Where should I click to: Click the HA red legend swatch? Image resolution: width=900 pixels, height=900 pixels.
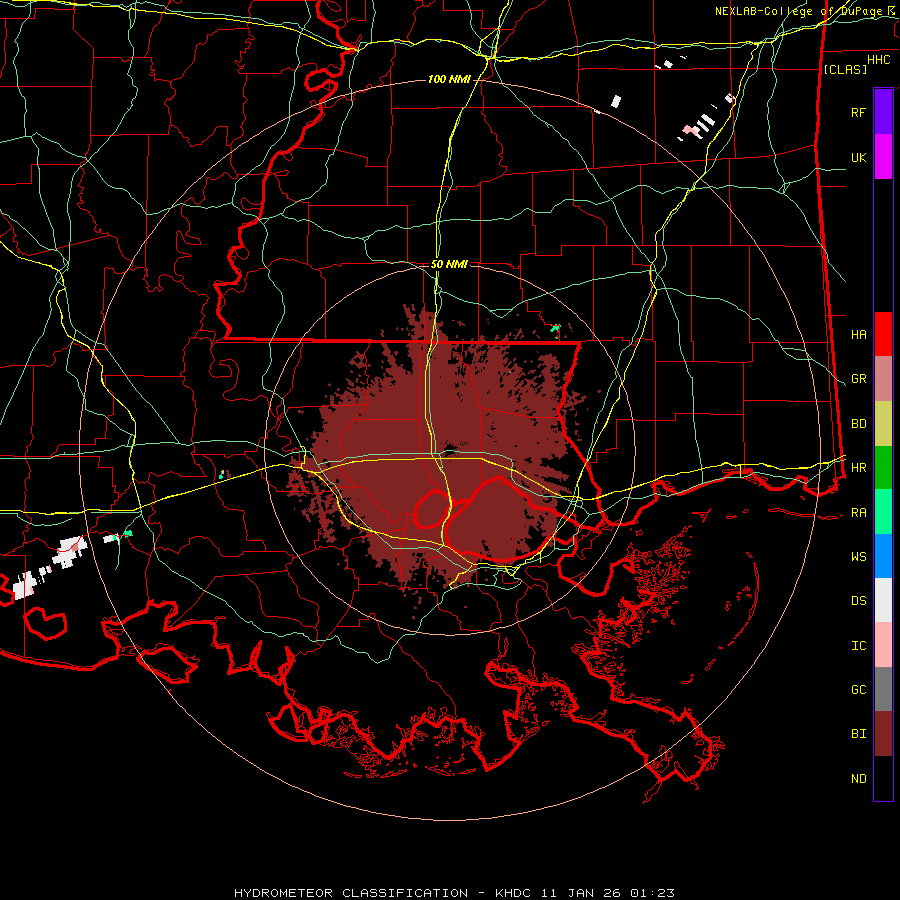pyautogui.click(x=883, y=334)
